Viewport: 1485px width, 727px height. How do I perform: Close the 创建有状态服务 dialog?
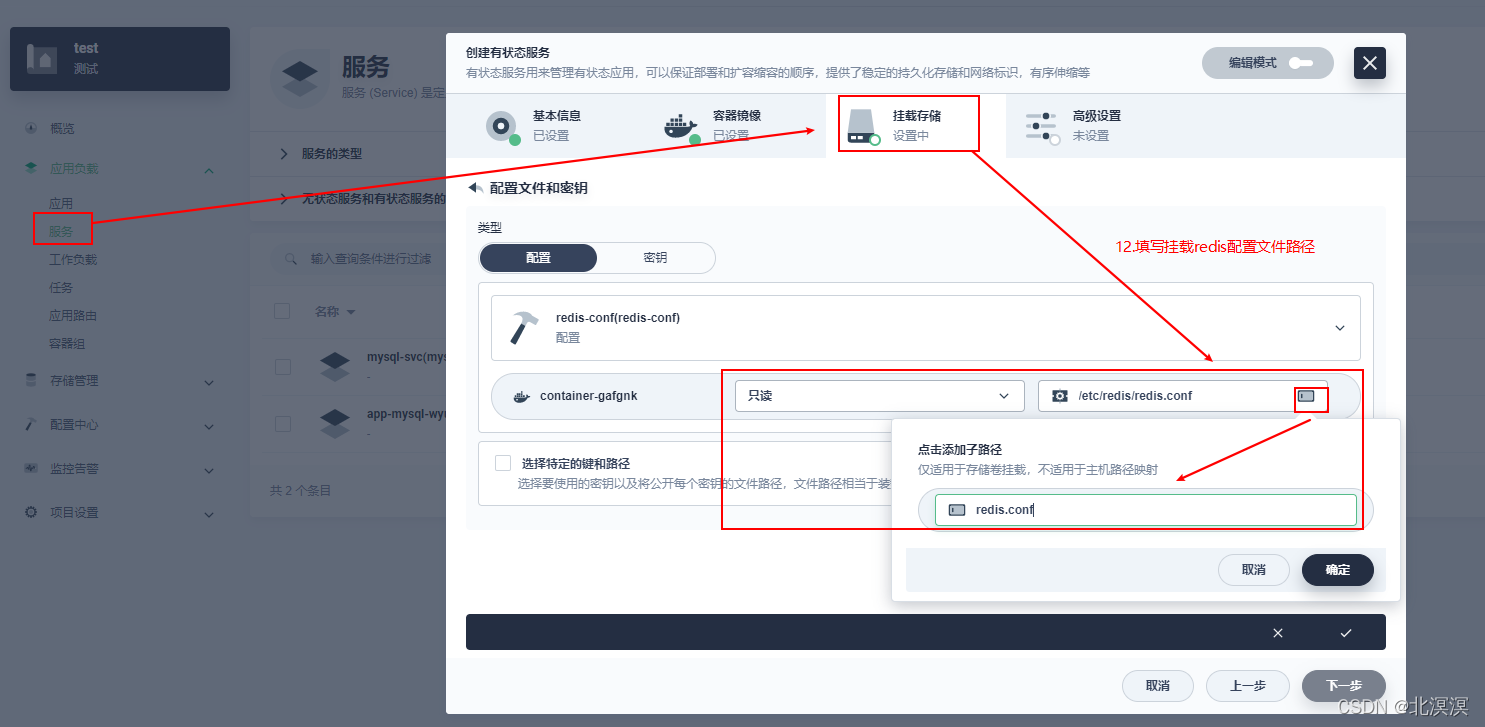[1370, 63]
